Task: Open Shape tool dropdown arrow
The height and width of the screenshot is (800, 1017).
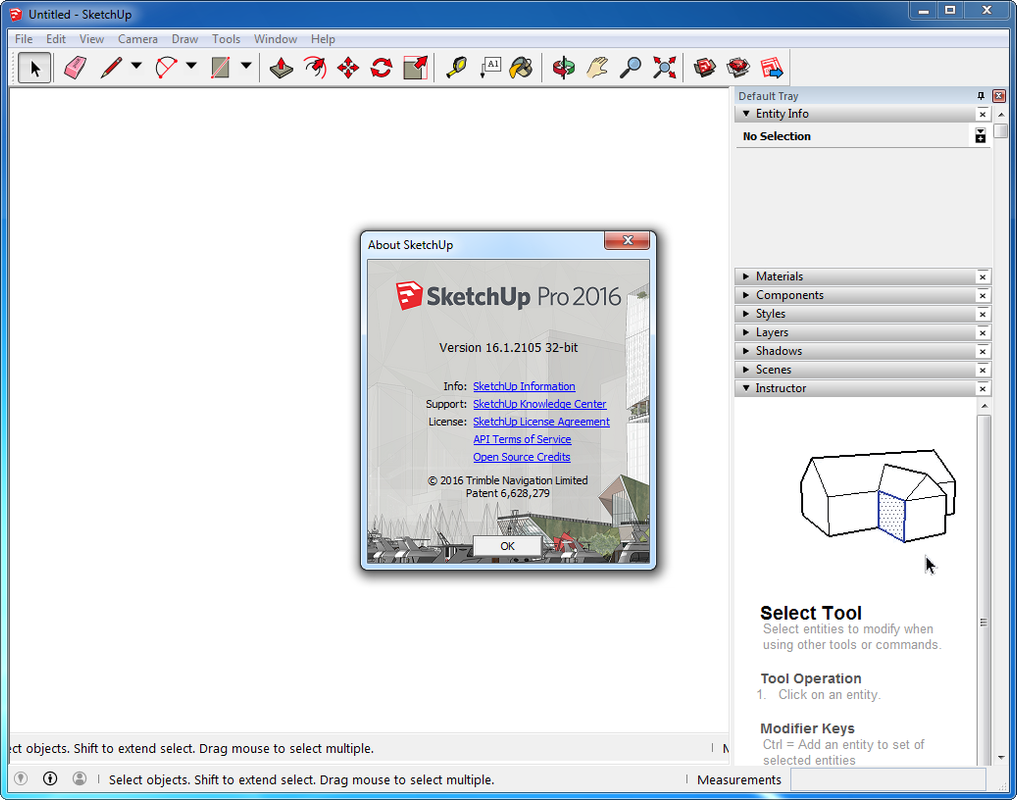Action: tap(246, 65)
